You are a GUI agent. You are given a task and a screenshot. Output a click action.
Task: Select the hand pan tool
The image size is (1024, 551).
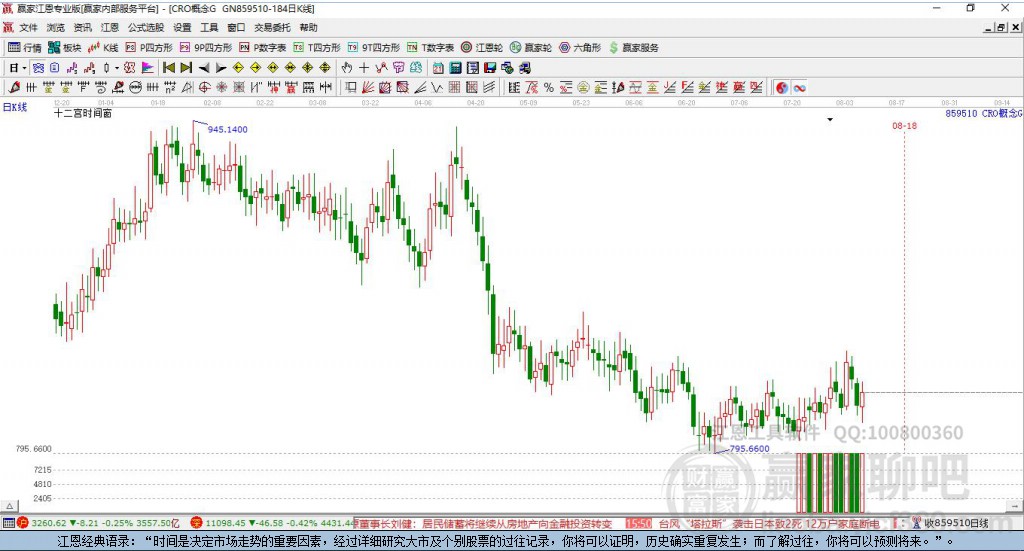[x=347, y=68]
